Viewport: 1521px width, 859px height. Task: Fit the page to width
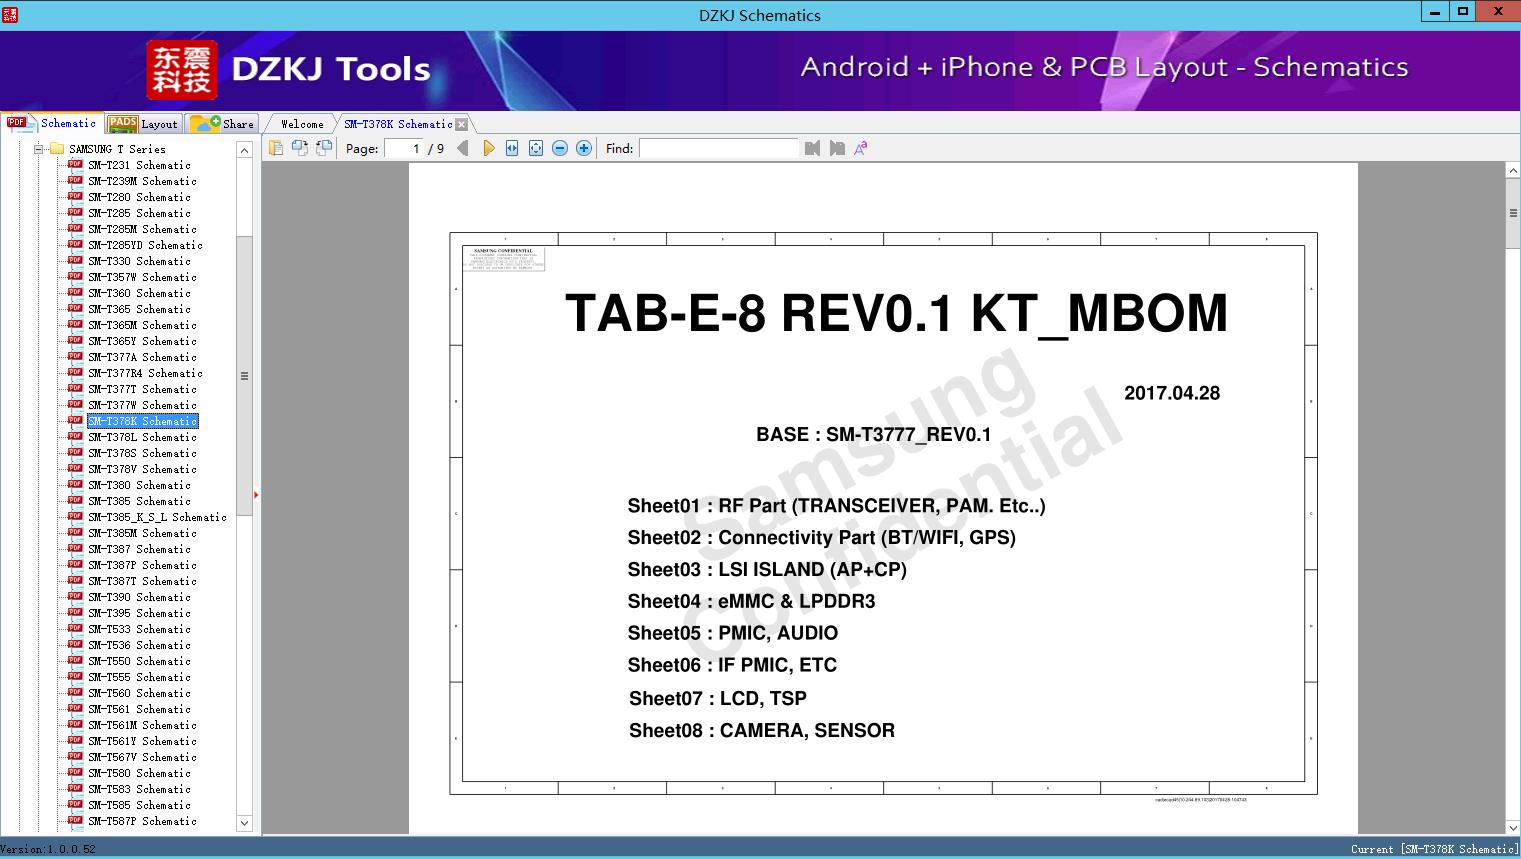(x=512, y=148)
